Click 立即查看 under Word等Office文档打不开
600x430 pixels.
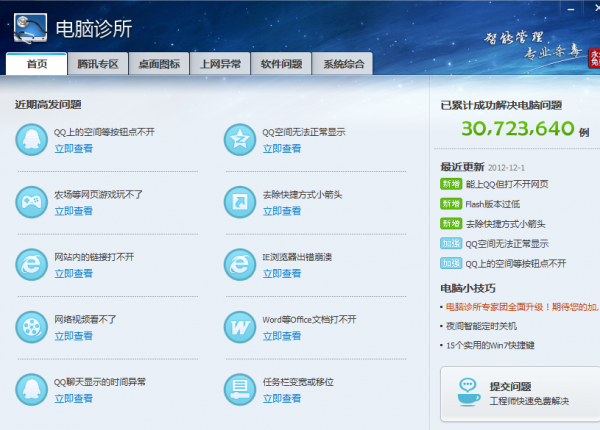coord(282,336)
